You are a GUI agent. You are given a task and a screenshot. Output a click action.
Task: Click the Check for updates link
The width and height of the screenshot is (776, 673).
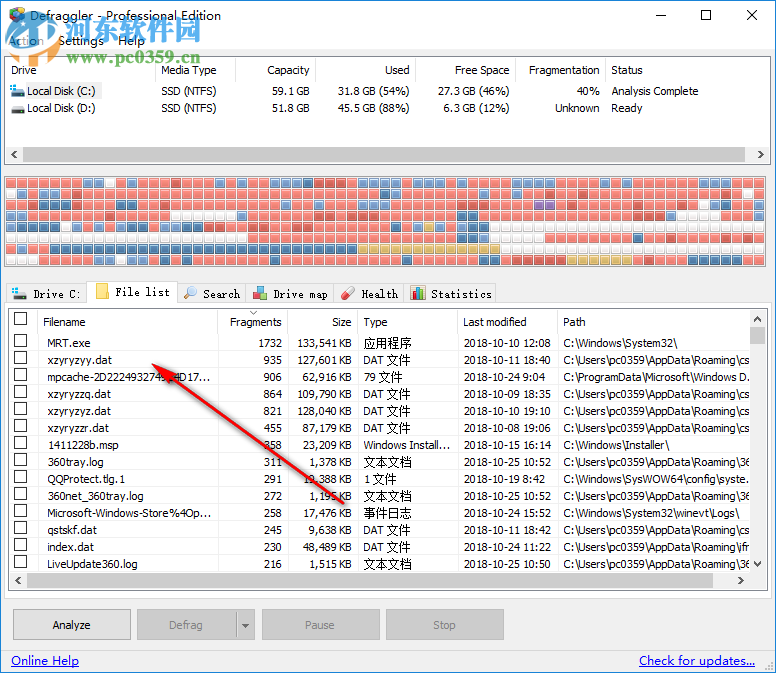pos(697,661)
